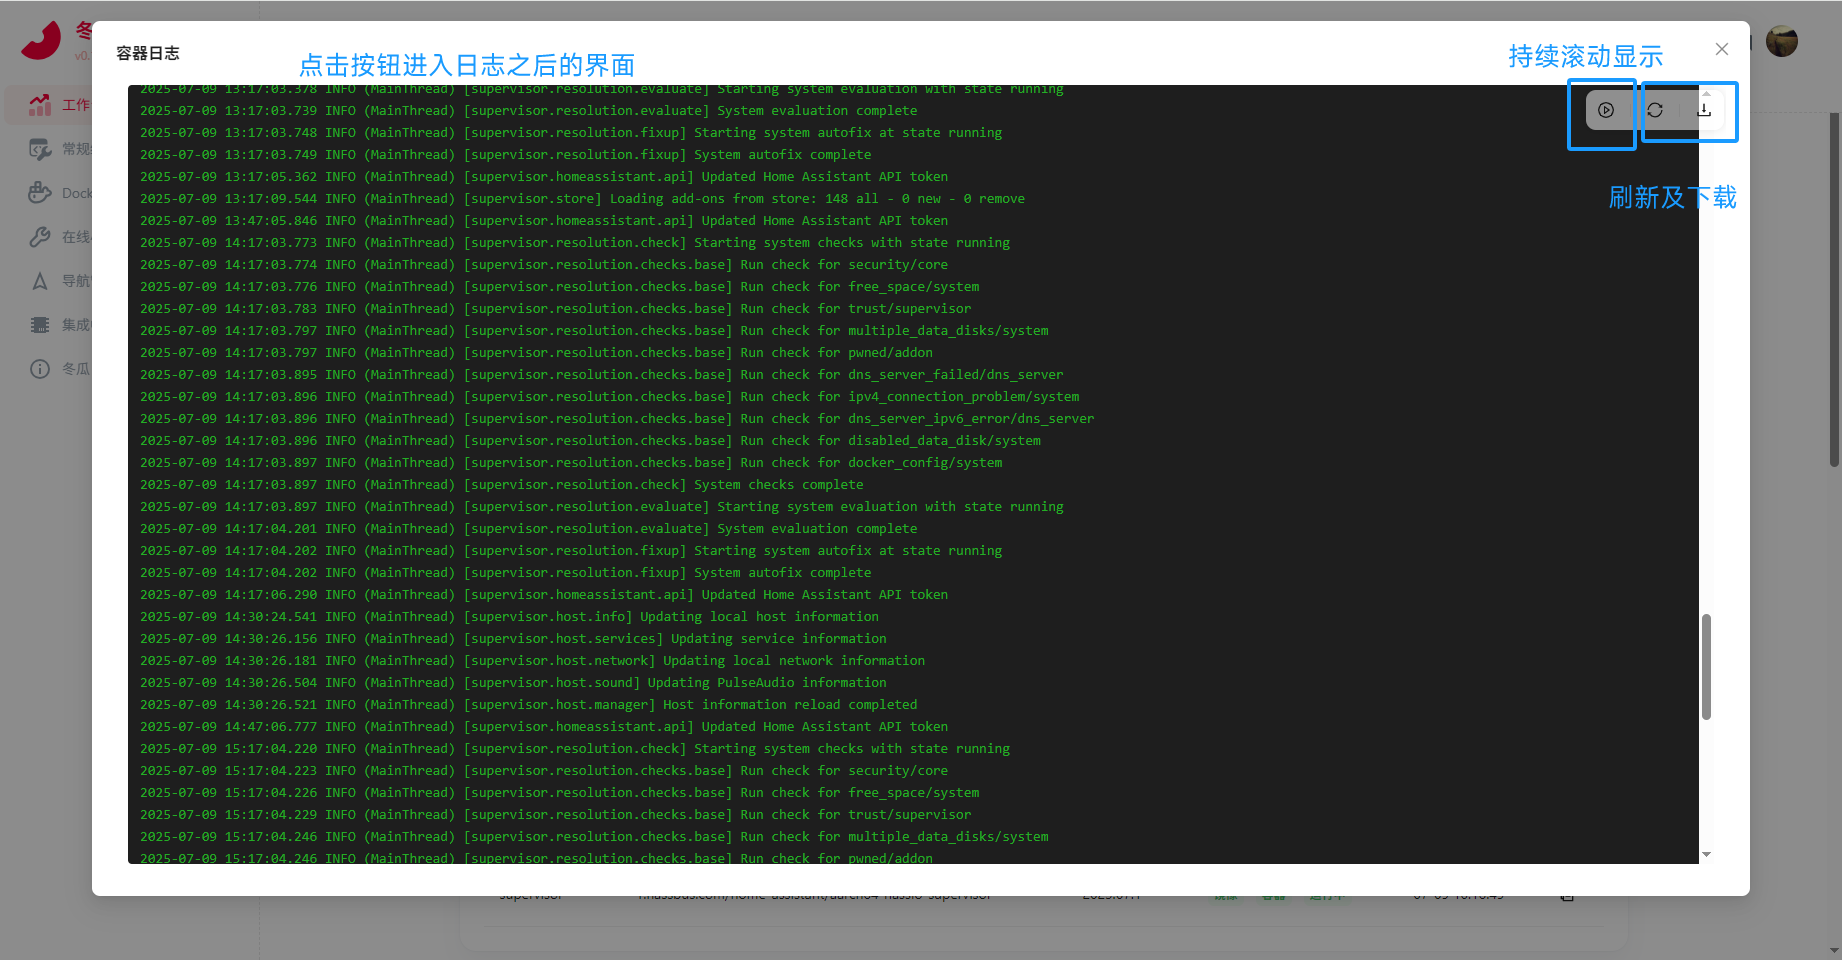This screenshot has height=960, width=1842.
Task: Click the log line timestamped 14:17:04.201
Action: point(528,529)
